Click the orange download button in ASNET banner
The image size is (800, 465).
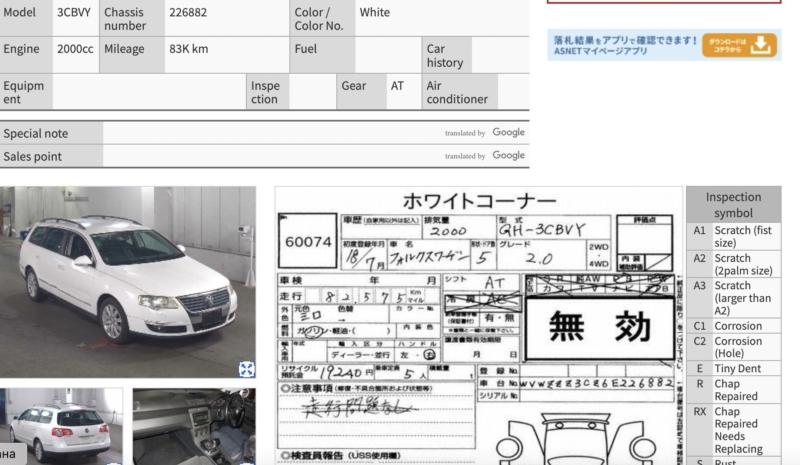[754, 45]
